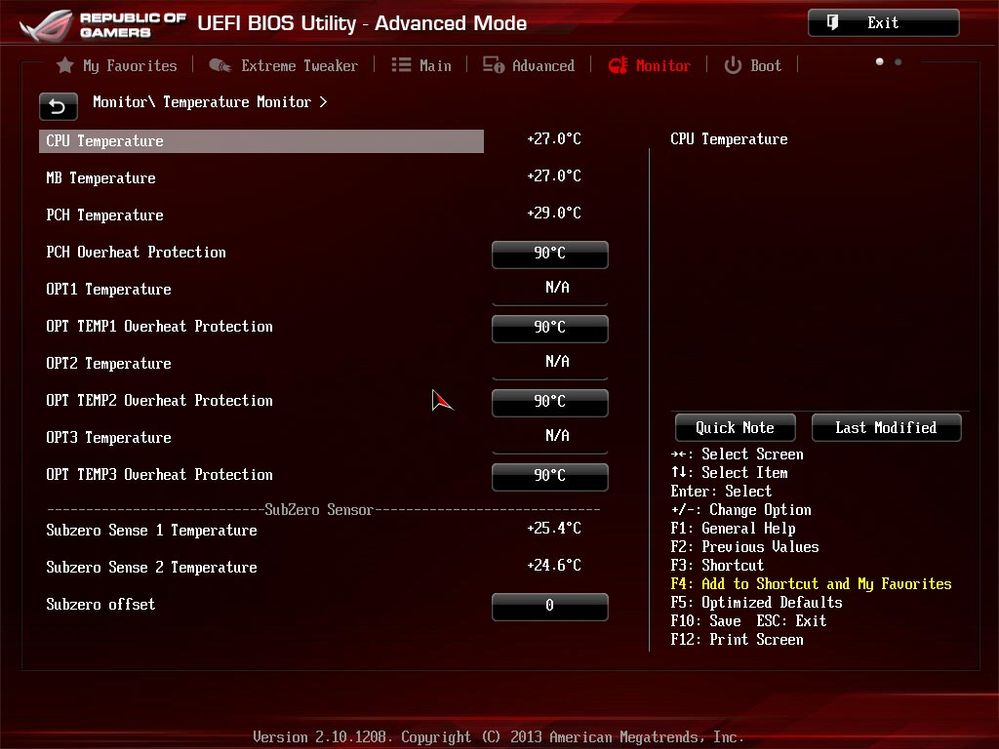This screenshot has width=999, height=749.
Task: Click the back arrow navigation icon
Action: (x=57, y=105)
